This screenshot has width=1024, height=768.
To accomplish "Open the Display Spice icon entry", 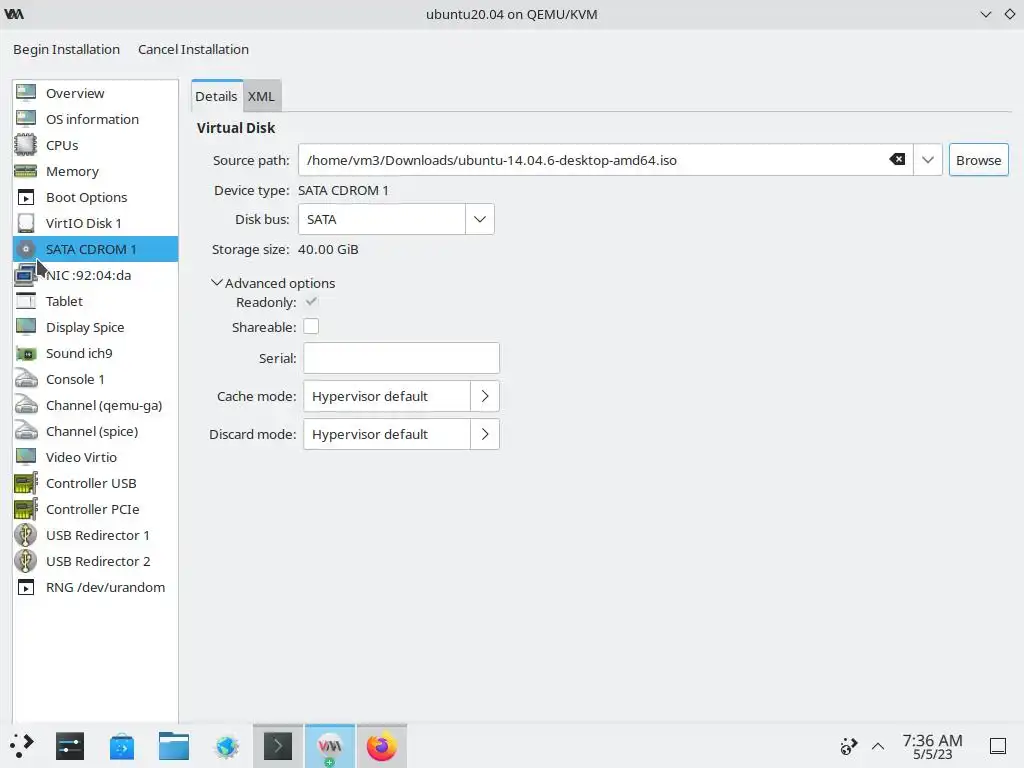I will pos(26,327).
